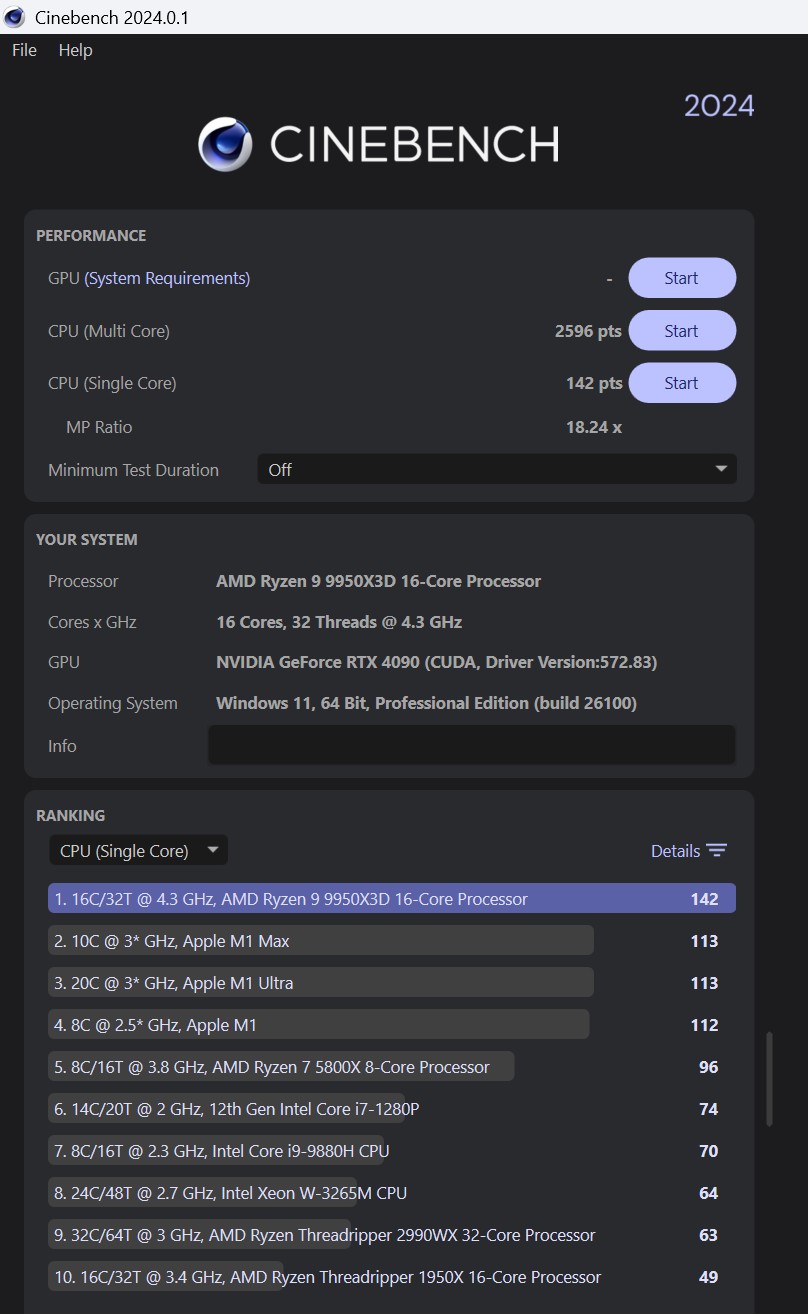808x1314 pixels.
Task: Select the Ryzen 9 9950X3D ranking entry
Action: (x=391, y=899)
